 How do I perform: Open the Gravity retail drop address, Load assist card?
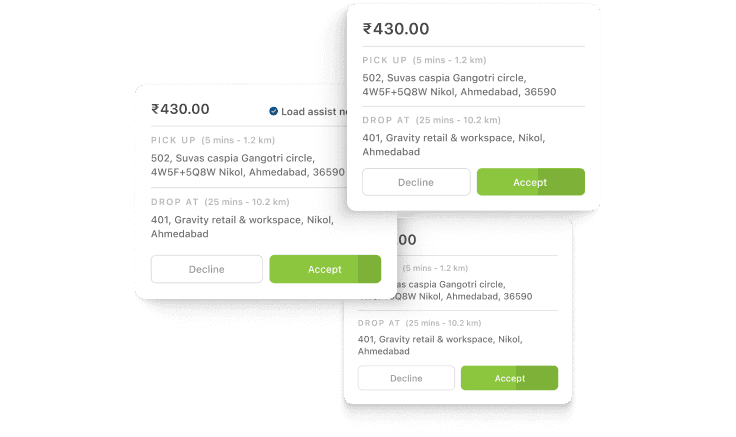[x=242, y=227]
